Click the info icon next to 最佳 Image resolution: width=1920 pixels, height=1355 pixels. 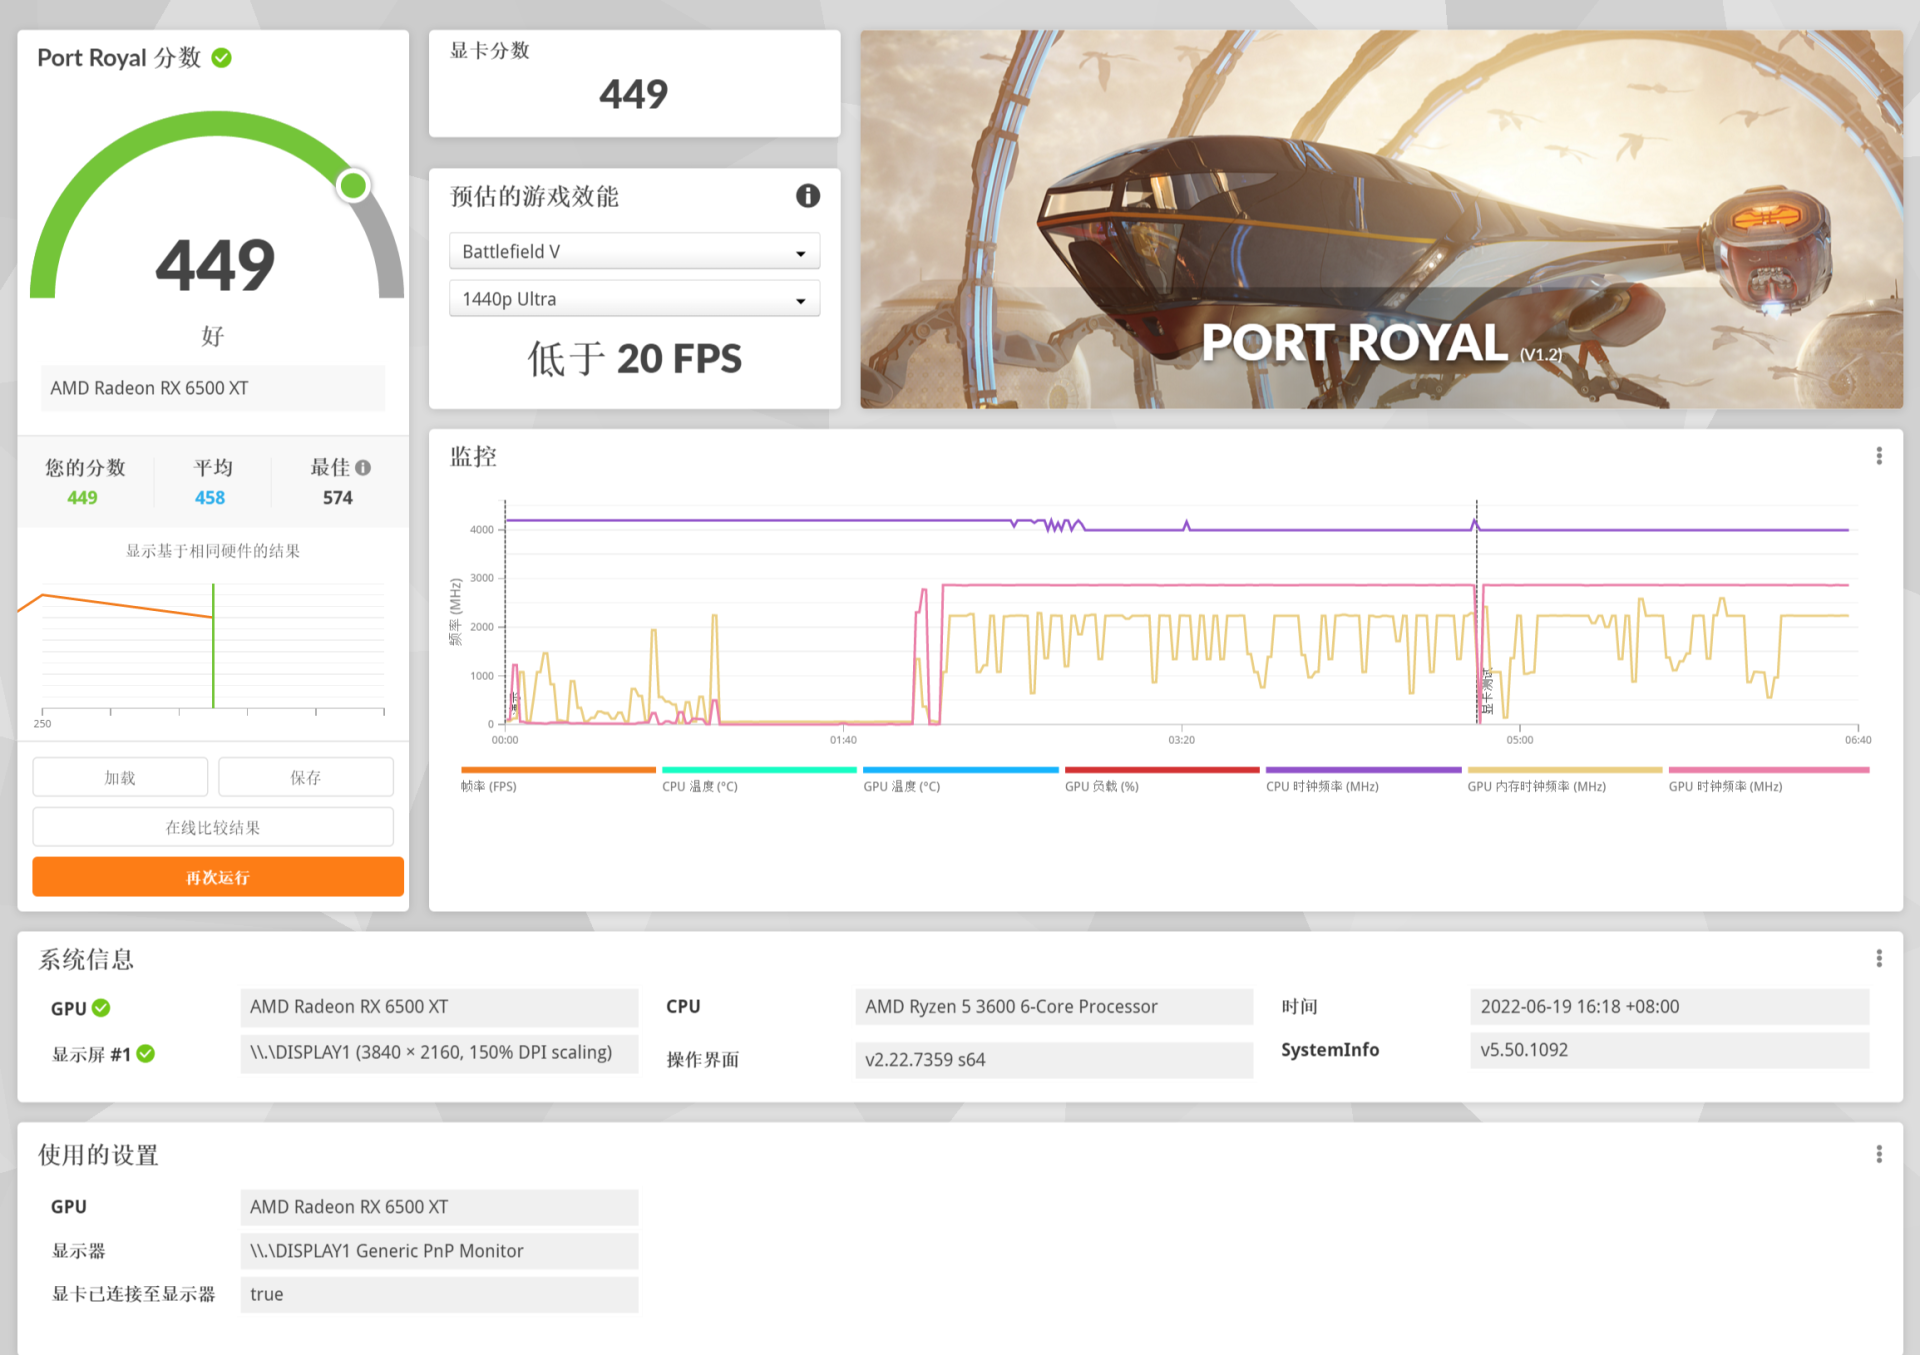tap(363, 467)
